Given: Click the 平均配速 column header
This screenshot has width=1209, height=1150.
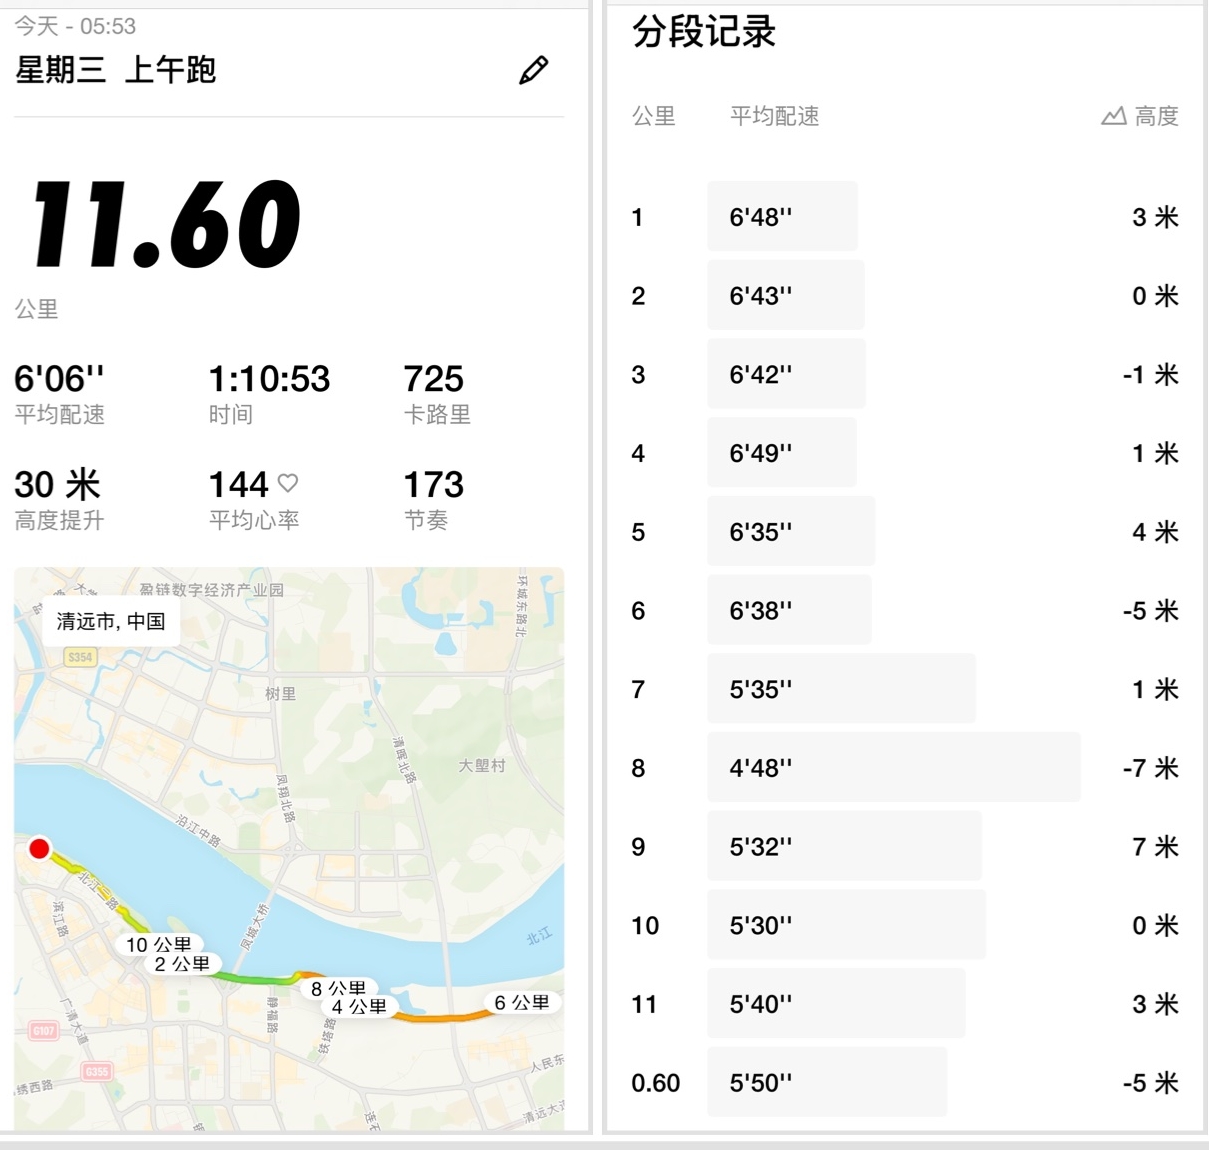Looking at the screenshot, I should [x=774, y=116].
